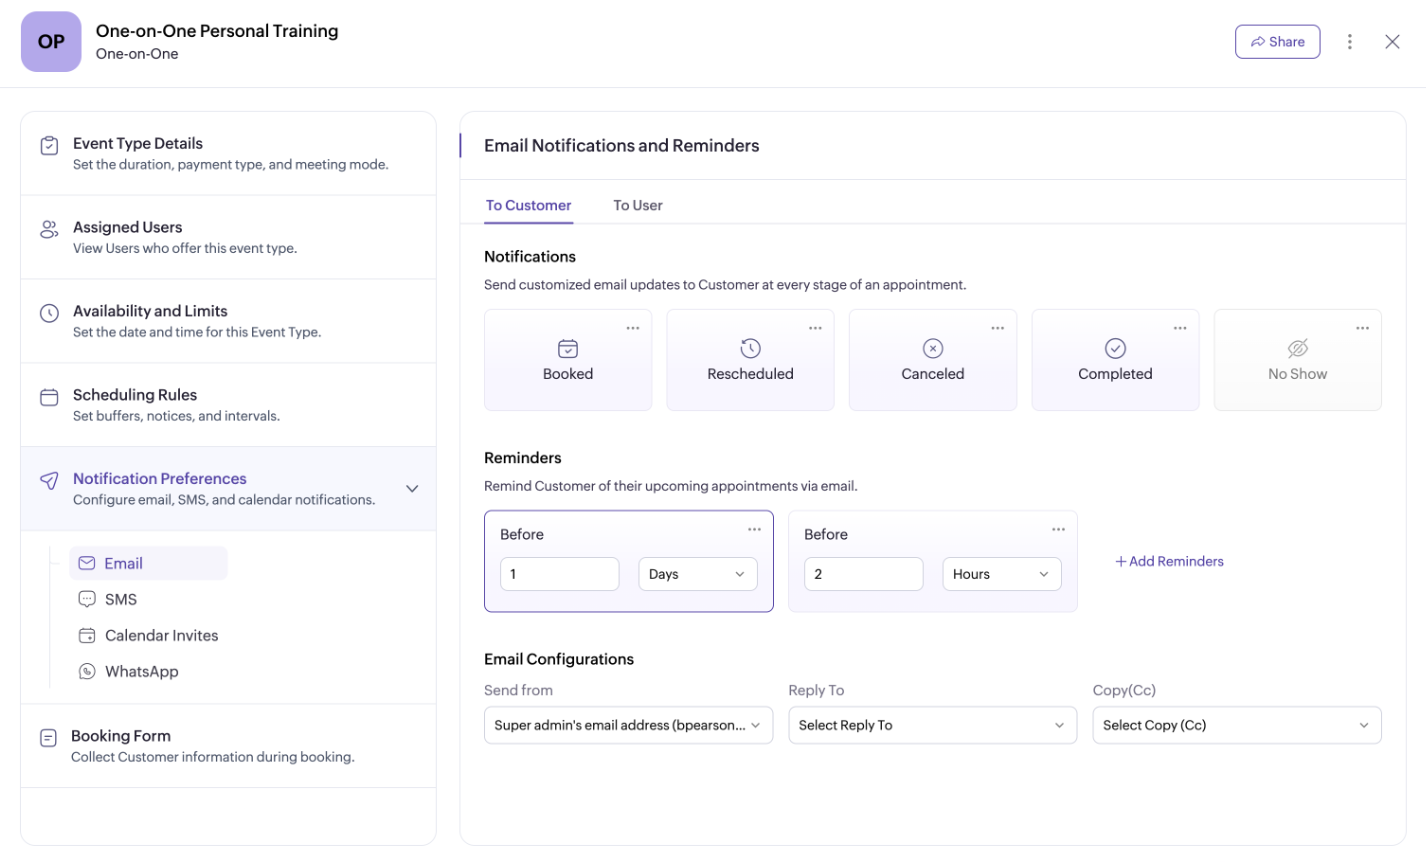Click the Booked notification calendar icon
This screenshot has width=1426, height=862.
coord(568,348)
